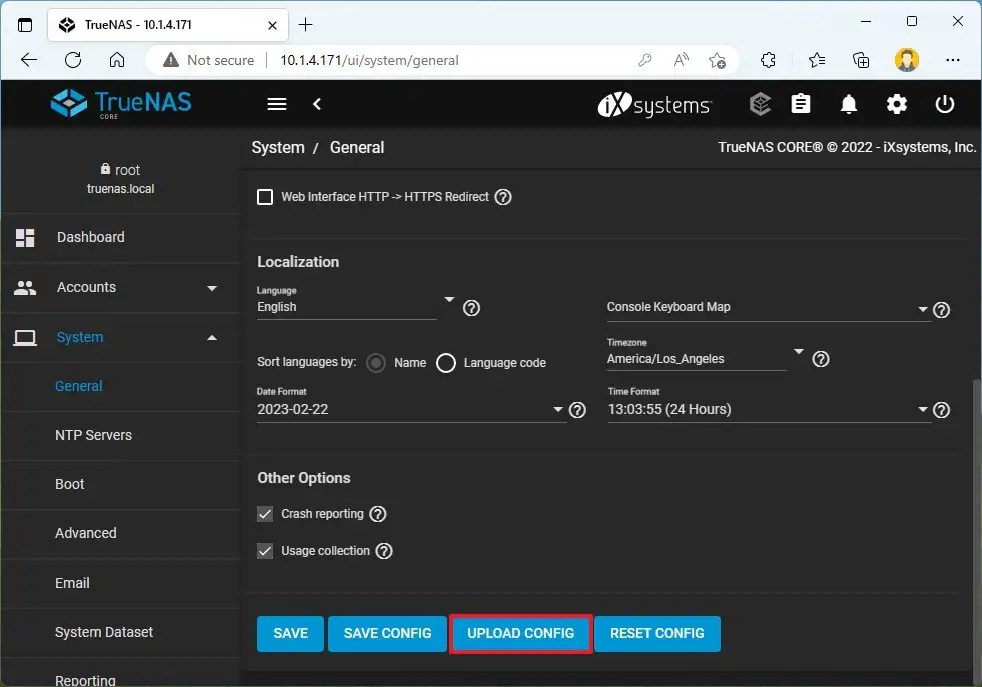The height and width of the screenshot is (687, 982).
Task: Open help for Crash reporting option
Action: 377,514
